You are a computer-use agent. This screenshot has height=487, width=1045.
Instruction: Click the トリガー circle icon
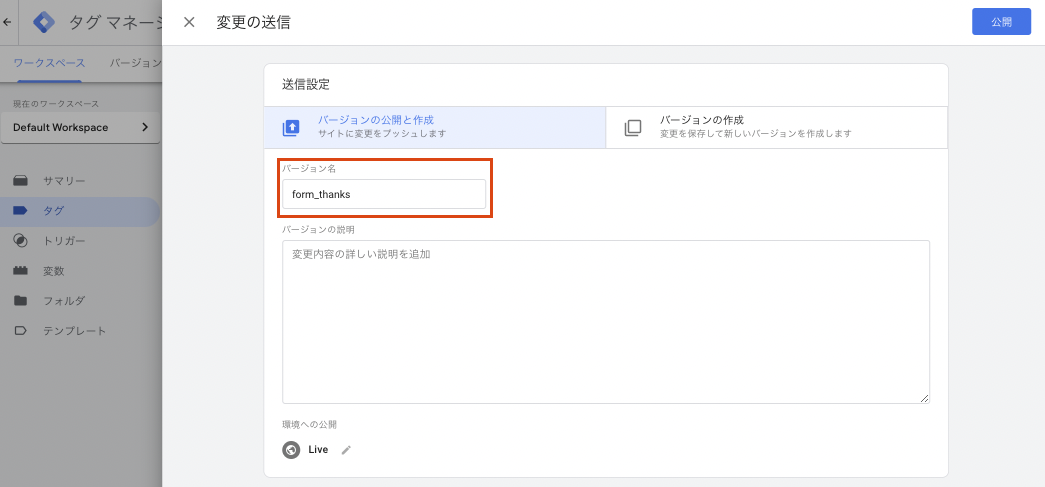click(21, 241)
